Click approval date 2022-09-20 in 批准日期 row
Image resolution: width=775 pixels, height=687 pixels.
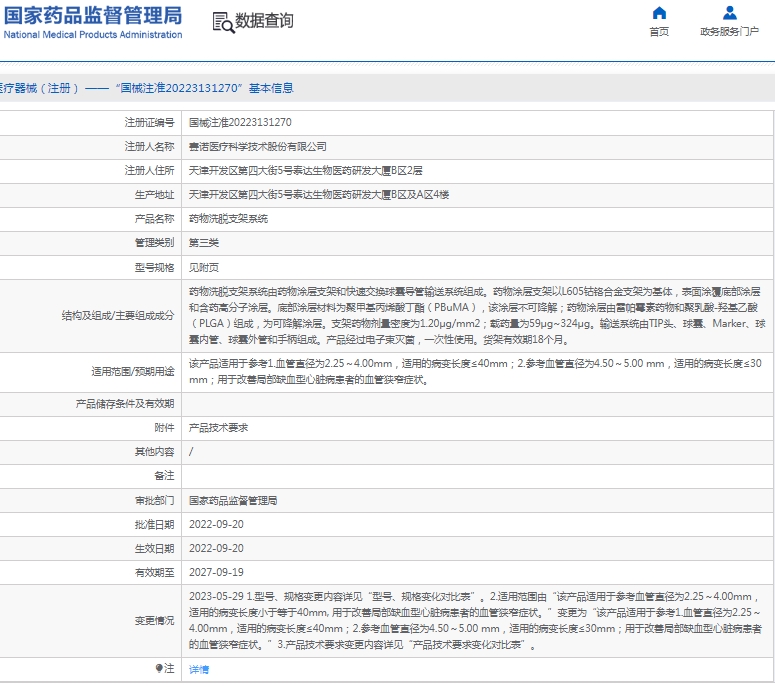216,524
